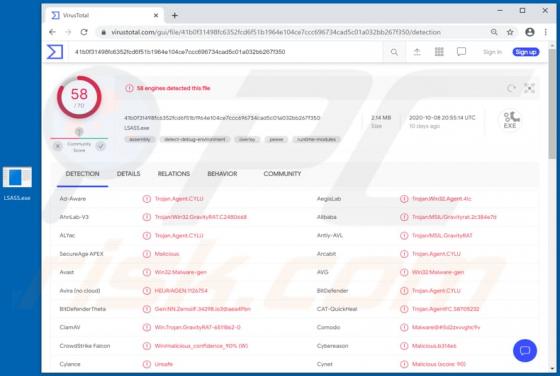Click the BitDefender alert icon
560x376 pixels.
point(404,291)
